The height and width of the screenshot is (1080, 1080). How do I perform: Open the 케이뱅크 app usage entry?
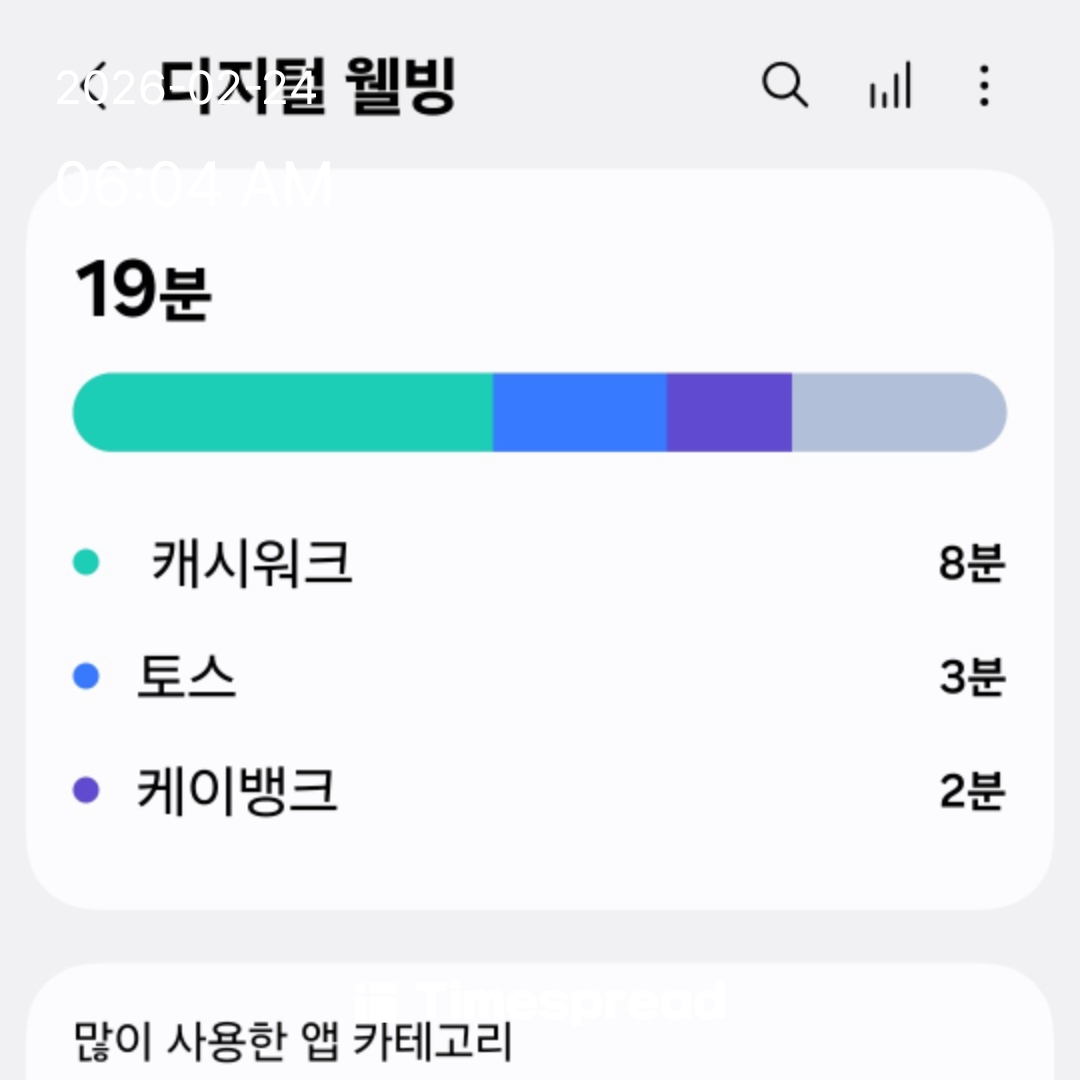click(238, 791)
